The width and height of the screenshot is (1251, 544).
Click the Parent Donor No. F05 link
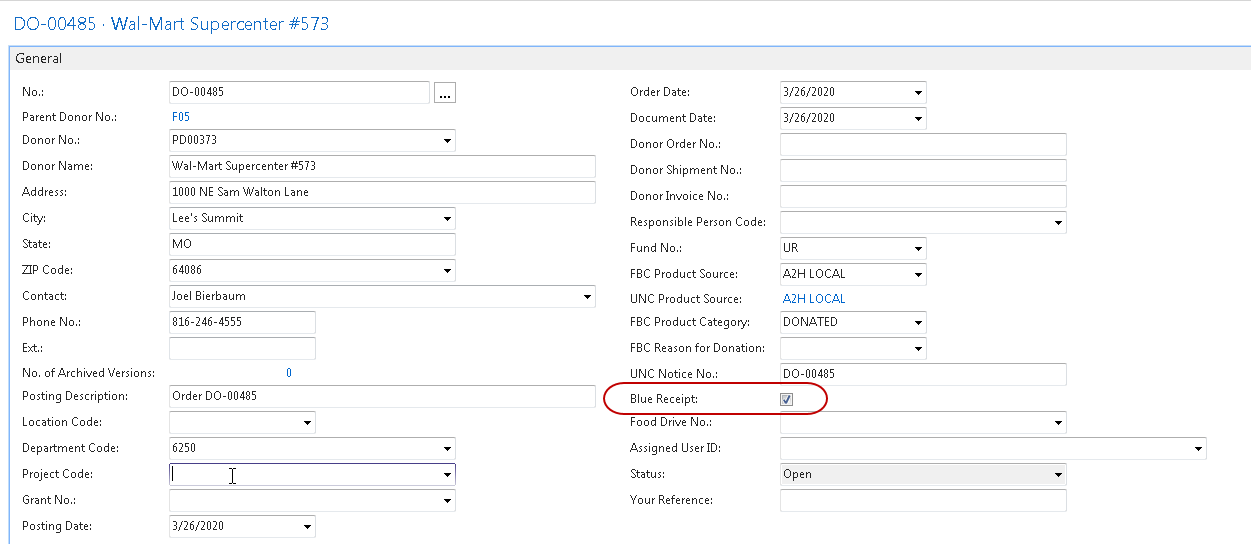(x=181, y=117)
